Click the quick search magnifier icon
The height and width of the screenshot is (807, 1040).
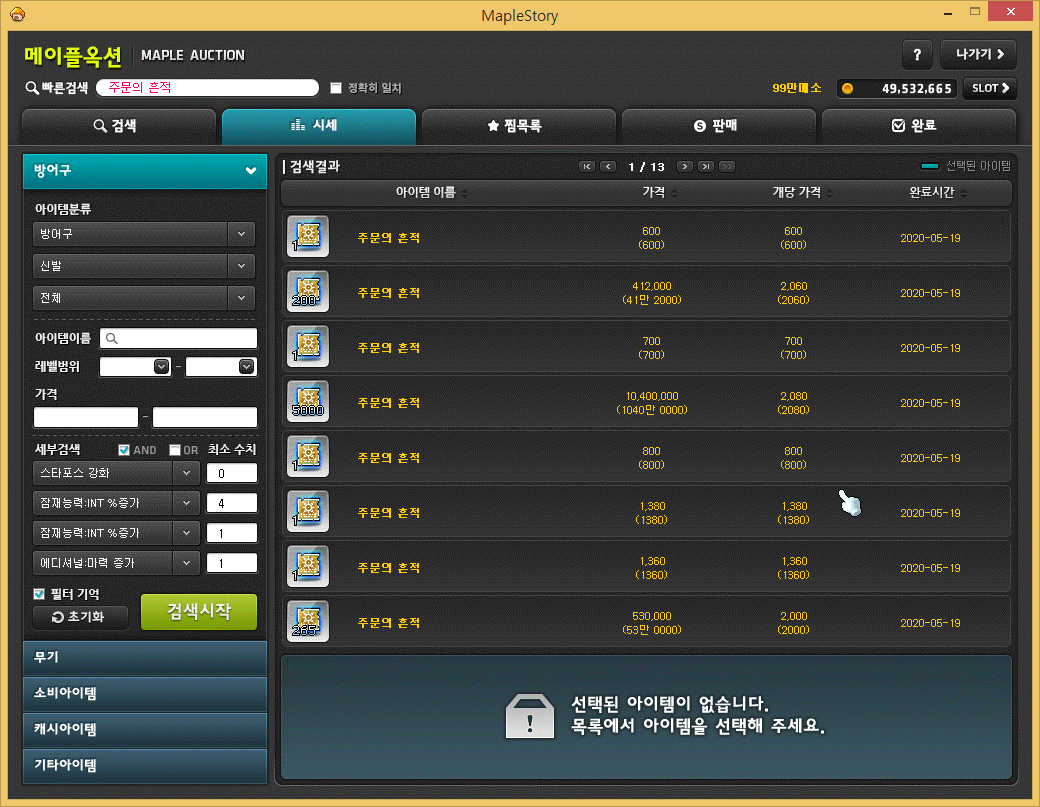(31, 88)
